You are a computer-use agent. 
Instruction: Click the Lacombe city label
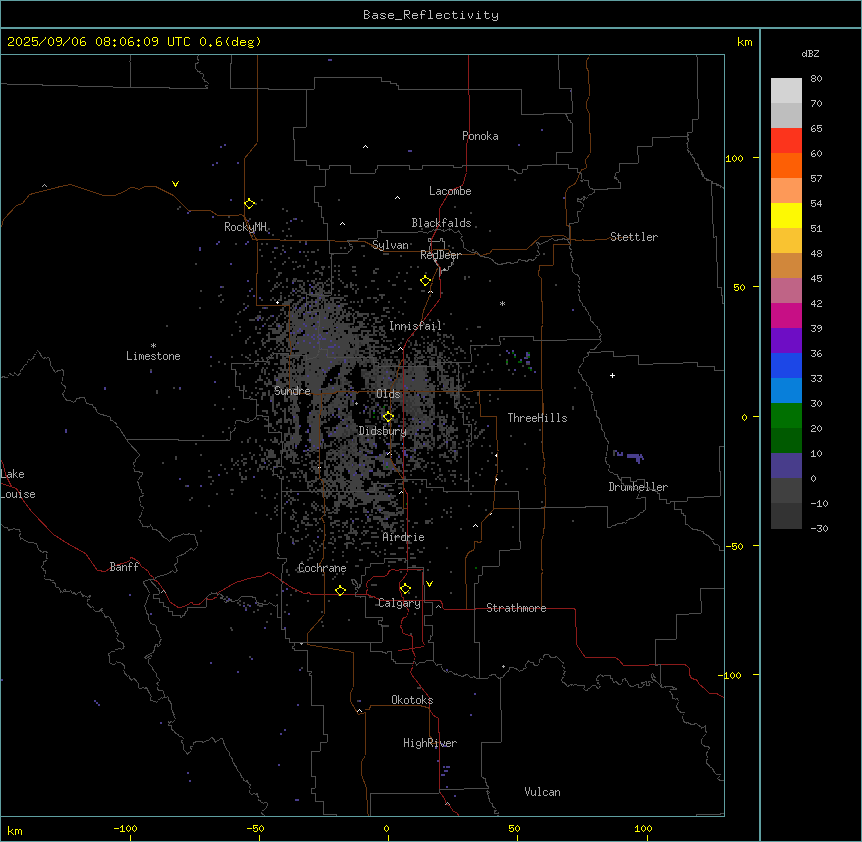[x=450, y=191]
